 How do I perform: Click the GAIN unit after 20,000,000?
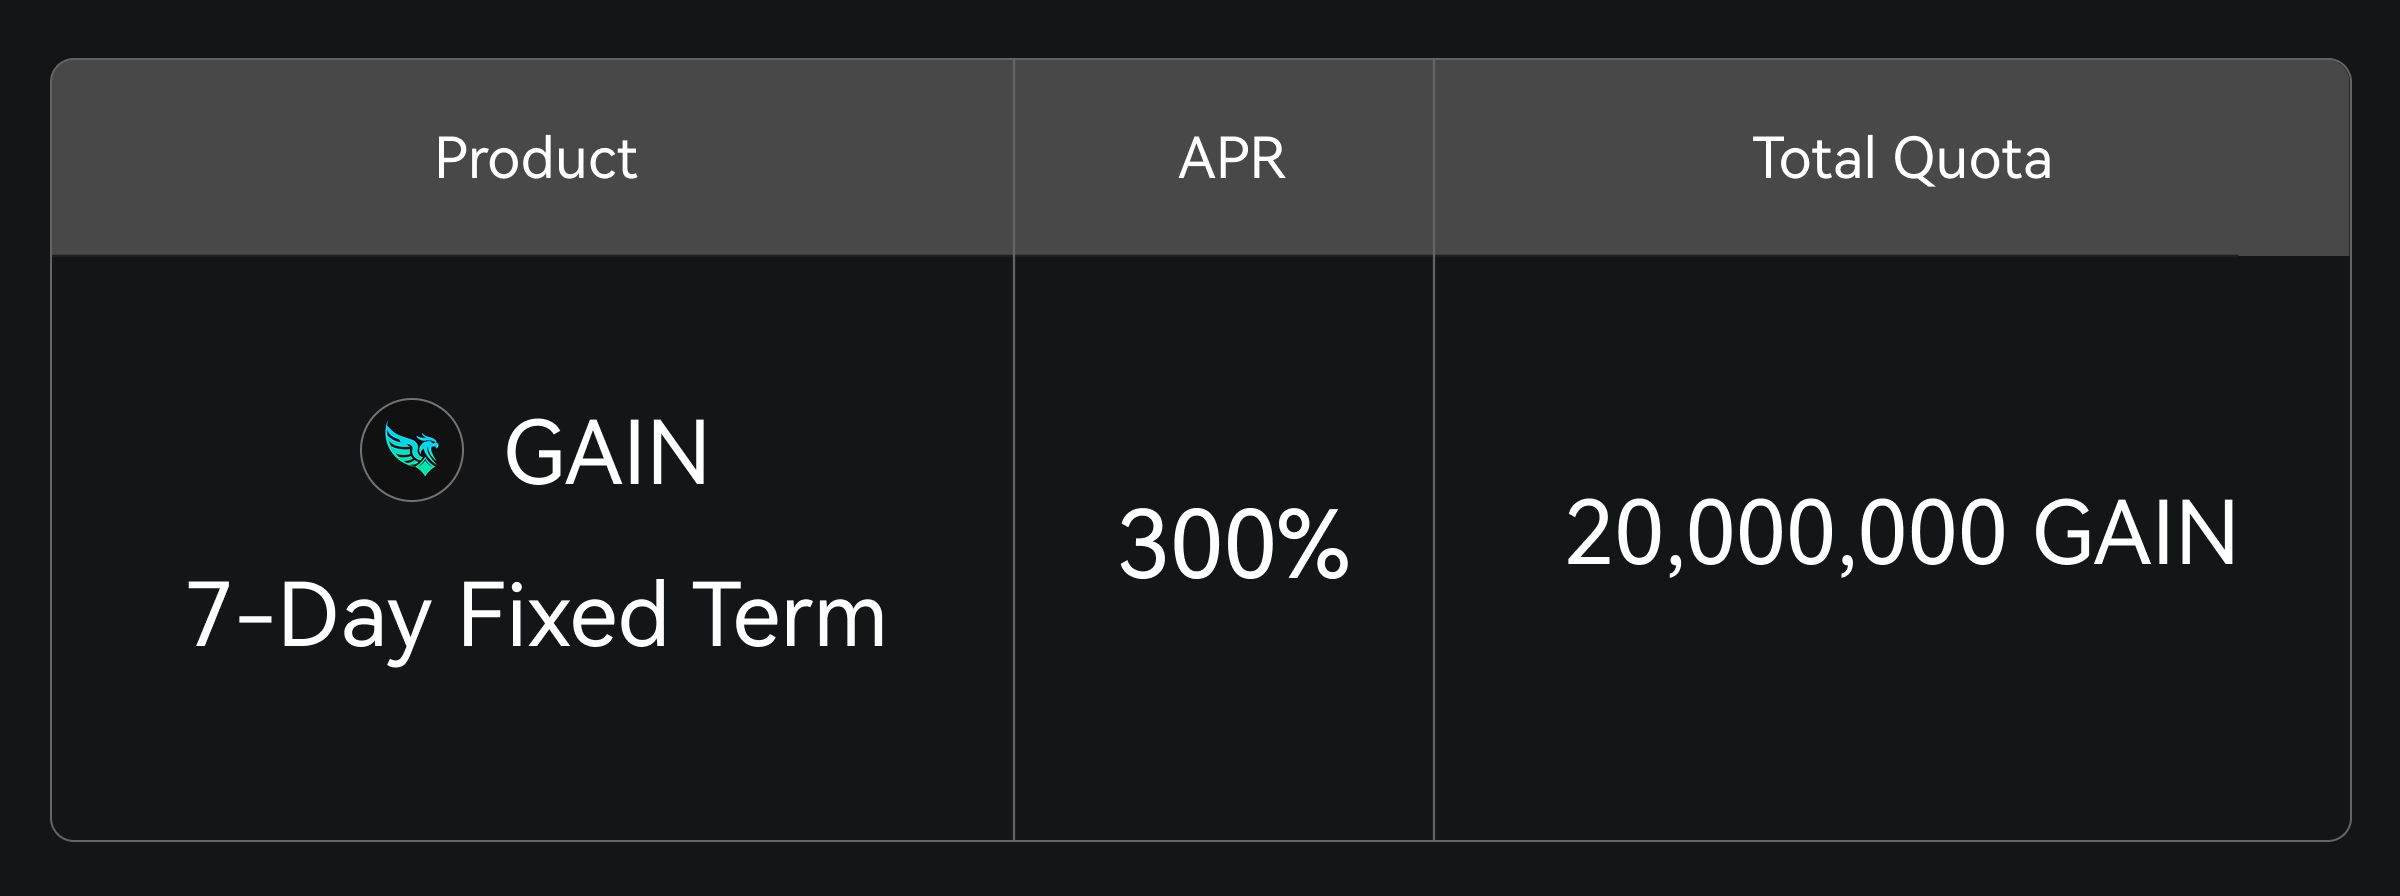click(x=2134, y=534)
